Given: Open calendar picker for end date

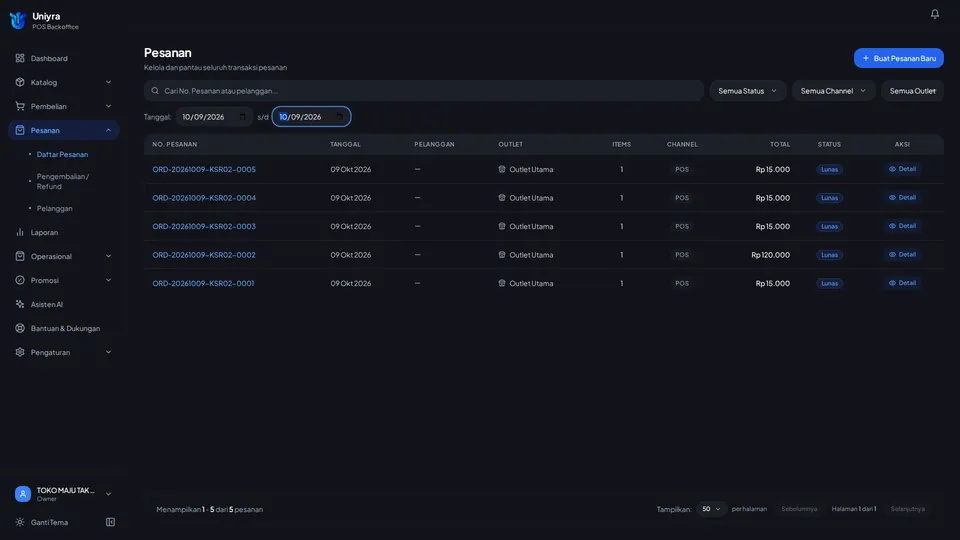Looking at the screenshot, I should (x=340, y=116).
